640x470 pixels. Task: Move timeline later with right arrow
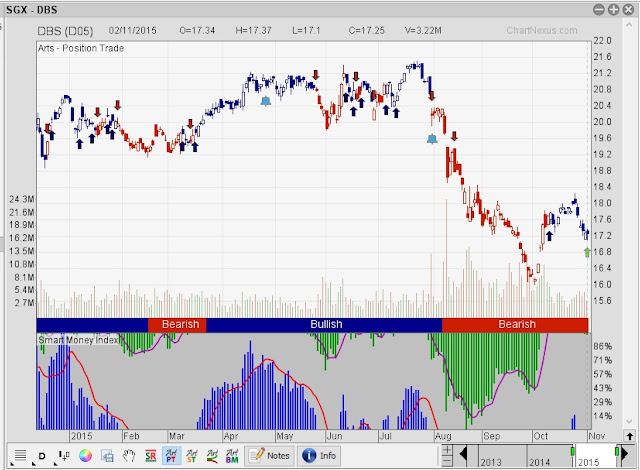click(x=624, y=453)
